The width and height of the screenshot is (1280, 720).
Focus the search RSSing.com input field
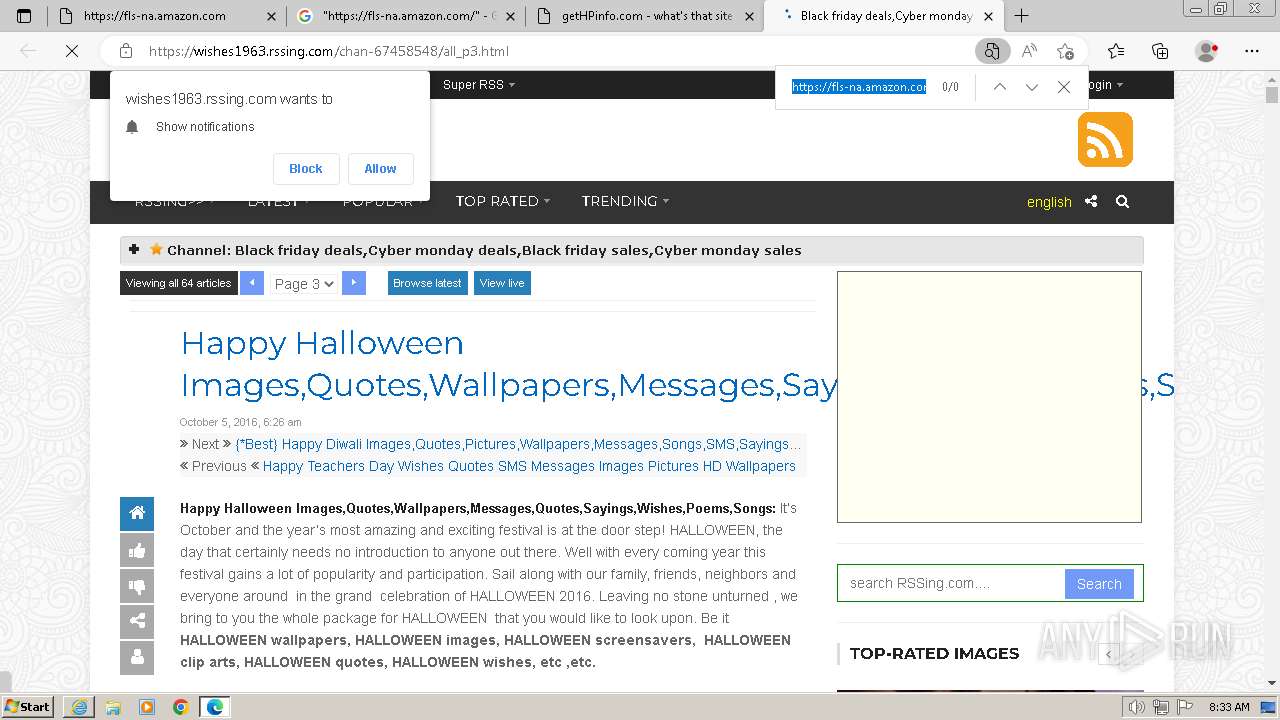coord(951,584)
